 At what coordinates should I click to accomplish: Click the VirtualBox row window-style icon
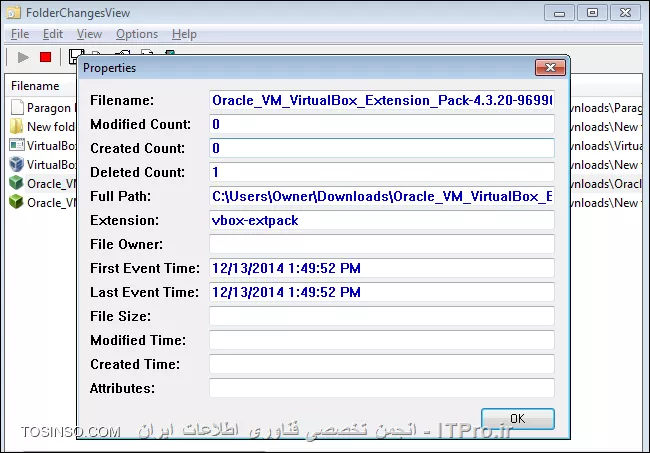click(x=17, y=145)
